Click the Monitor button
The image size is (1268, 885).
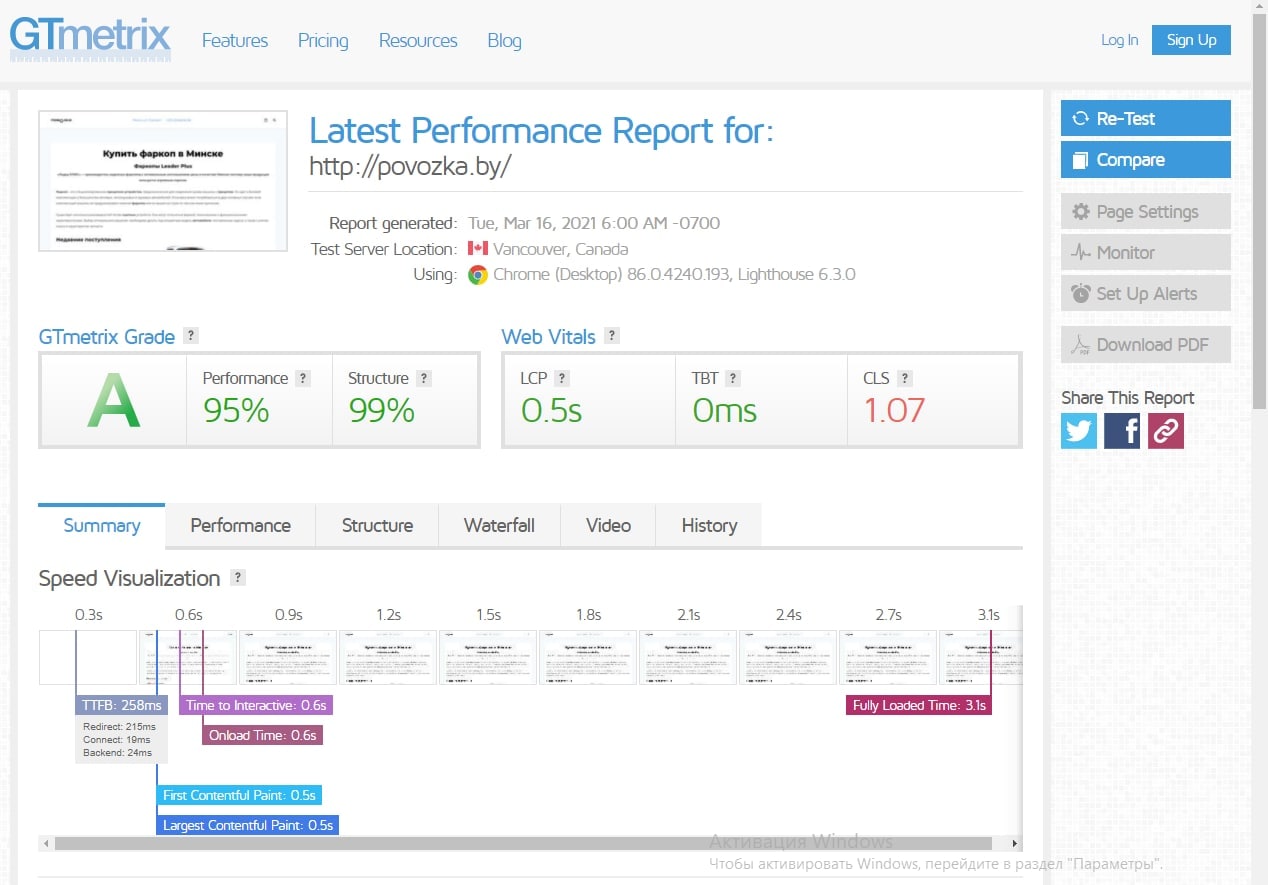click(1146, 252)
